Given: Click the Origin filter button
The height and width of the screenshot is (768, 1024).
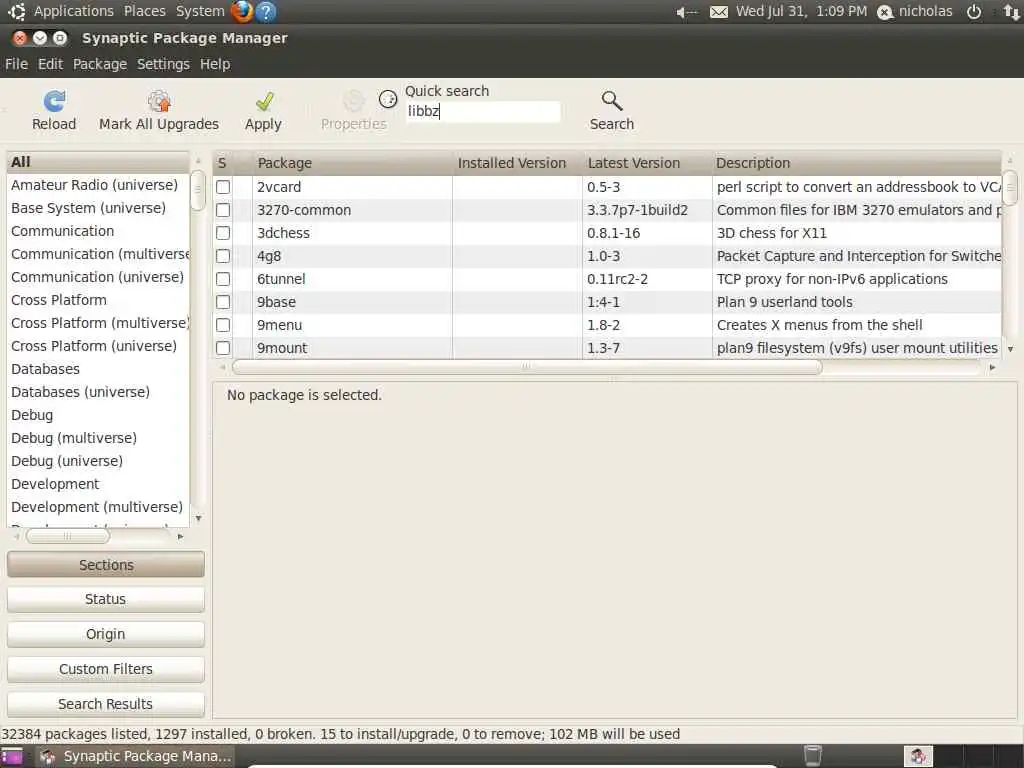Looking at the screenshot, I should (106, 634).
